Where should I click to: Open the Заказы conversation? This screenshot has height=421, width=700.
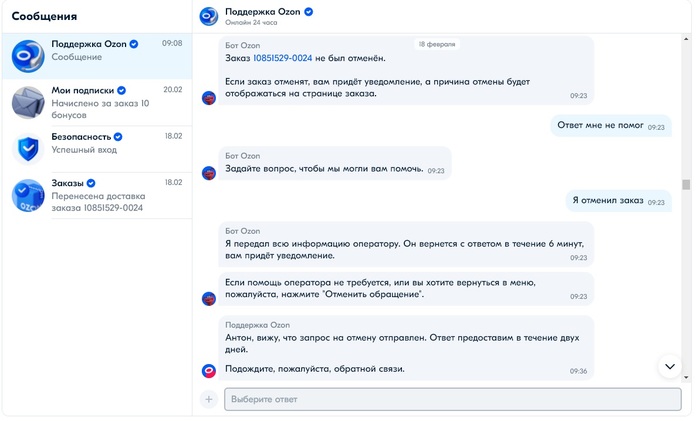(x=97, y=195)
